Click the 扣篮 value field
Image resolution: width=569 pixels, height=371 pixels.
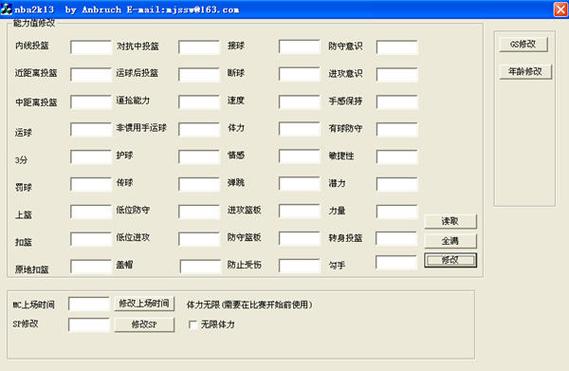91,239
